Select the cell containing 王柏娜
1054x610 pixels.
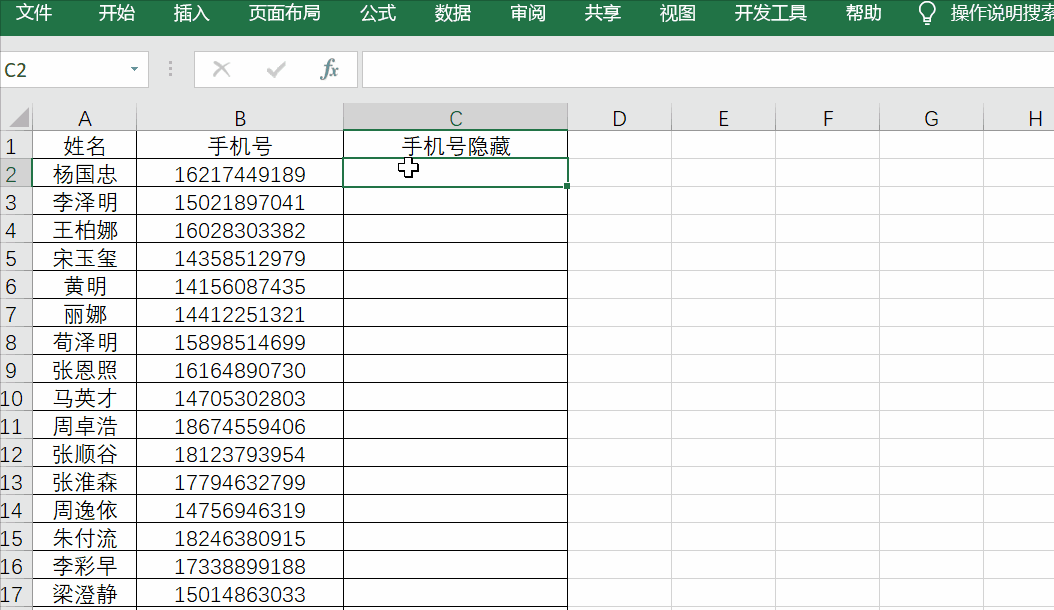coord(85,230)
